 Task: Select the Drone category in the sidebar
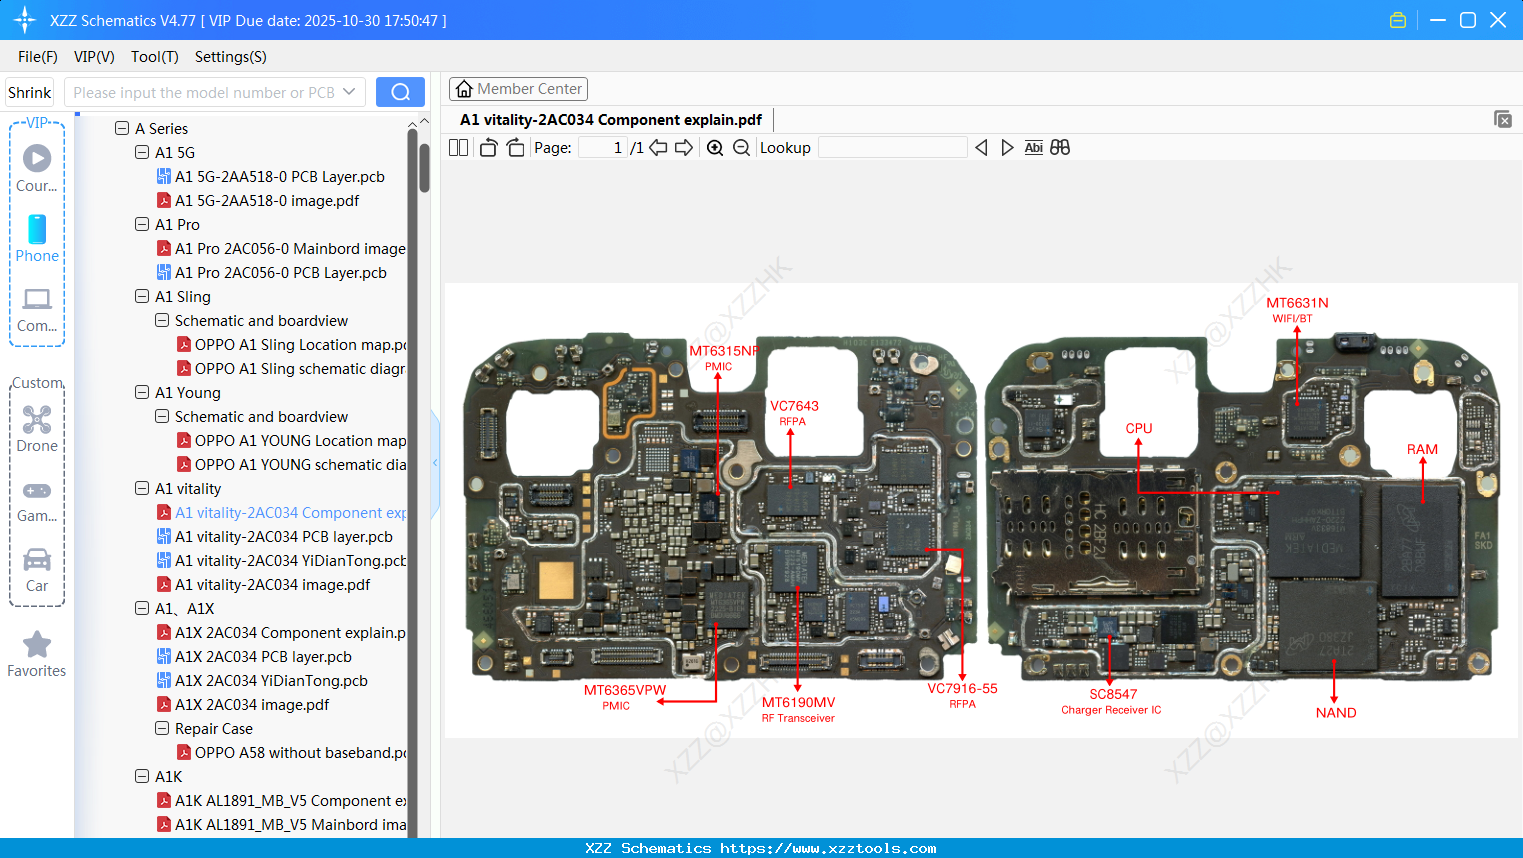[36, 420]
